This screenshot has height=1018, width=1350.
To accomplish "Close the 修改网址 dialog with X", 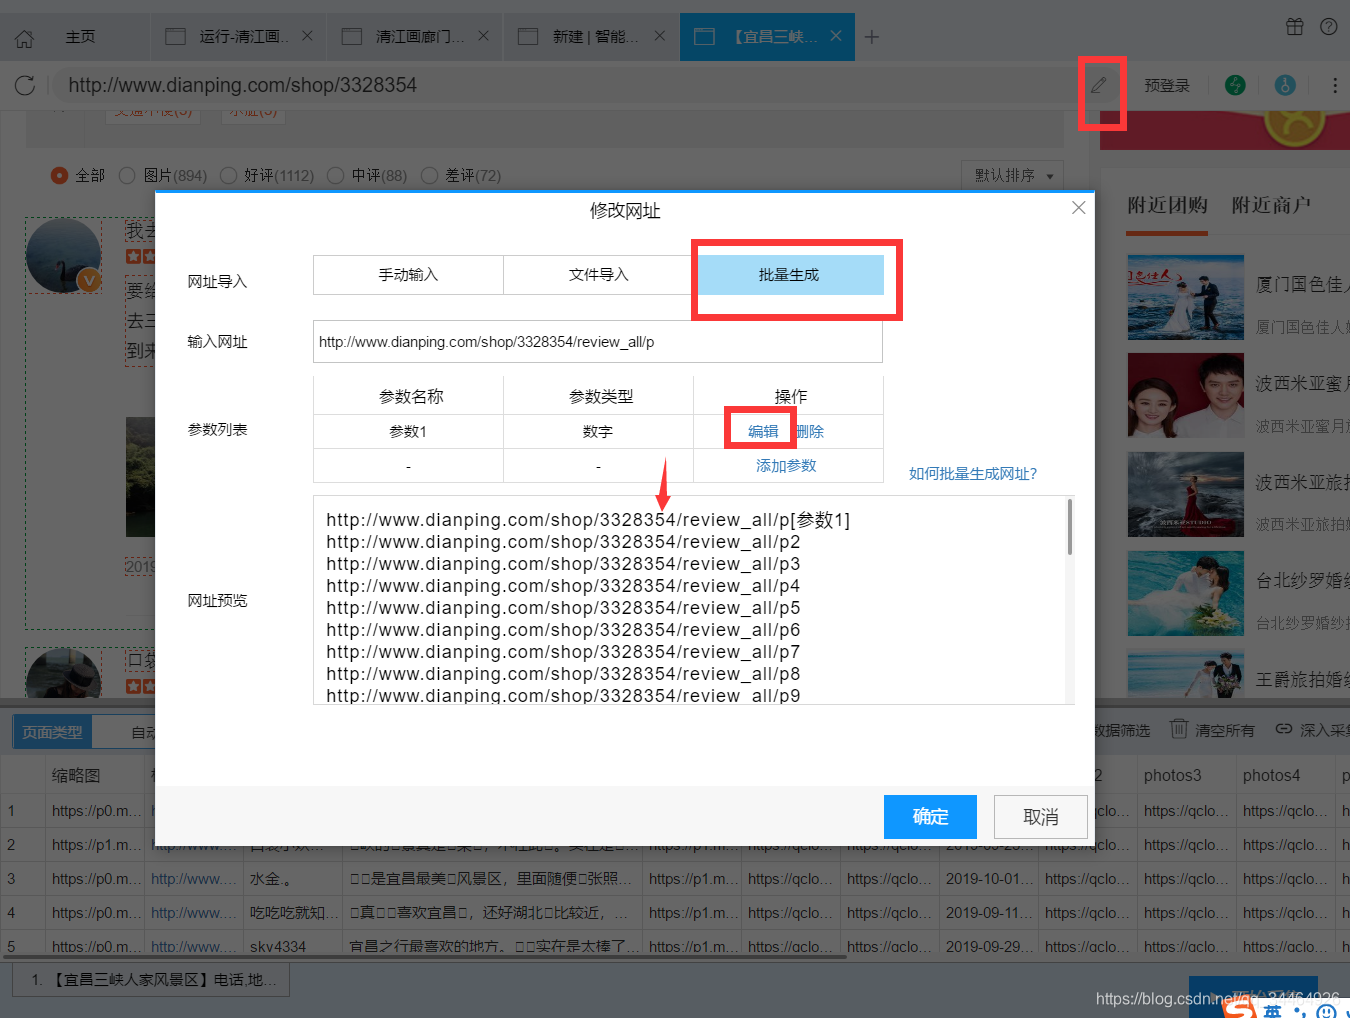I will click(x=1078, y=208).
